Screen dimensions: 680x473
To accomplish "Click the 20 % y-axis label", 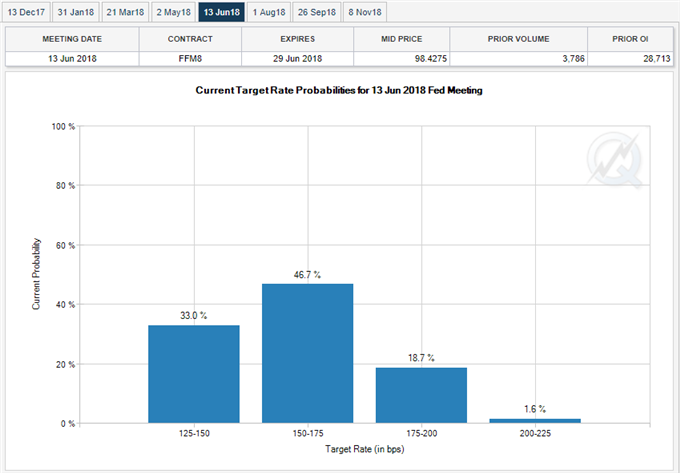I will click(65, 365).
